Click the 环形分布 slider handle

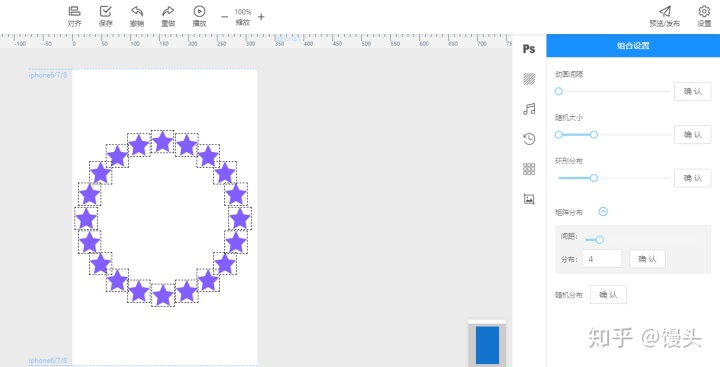(x=594, y=178)
